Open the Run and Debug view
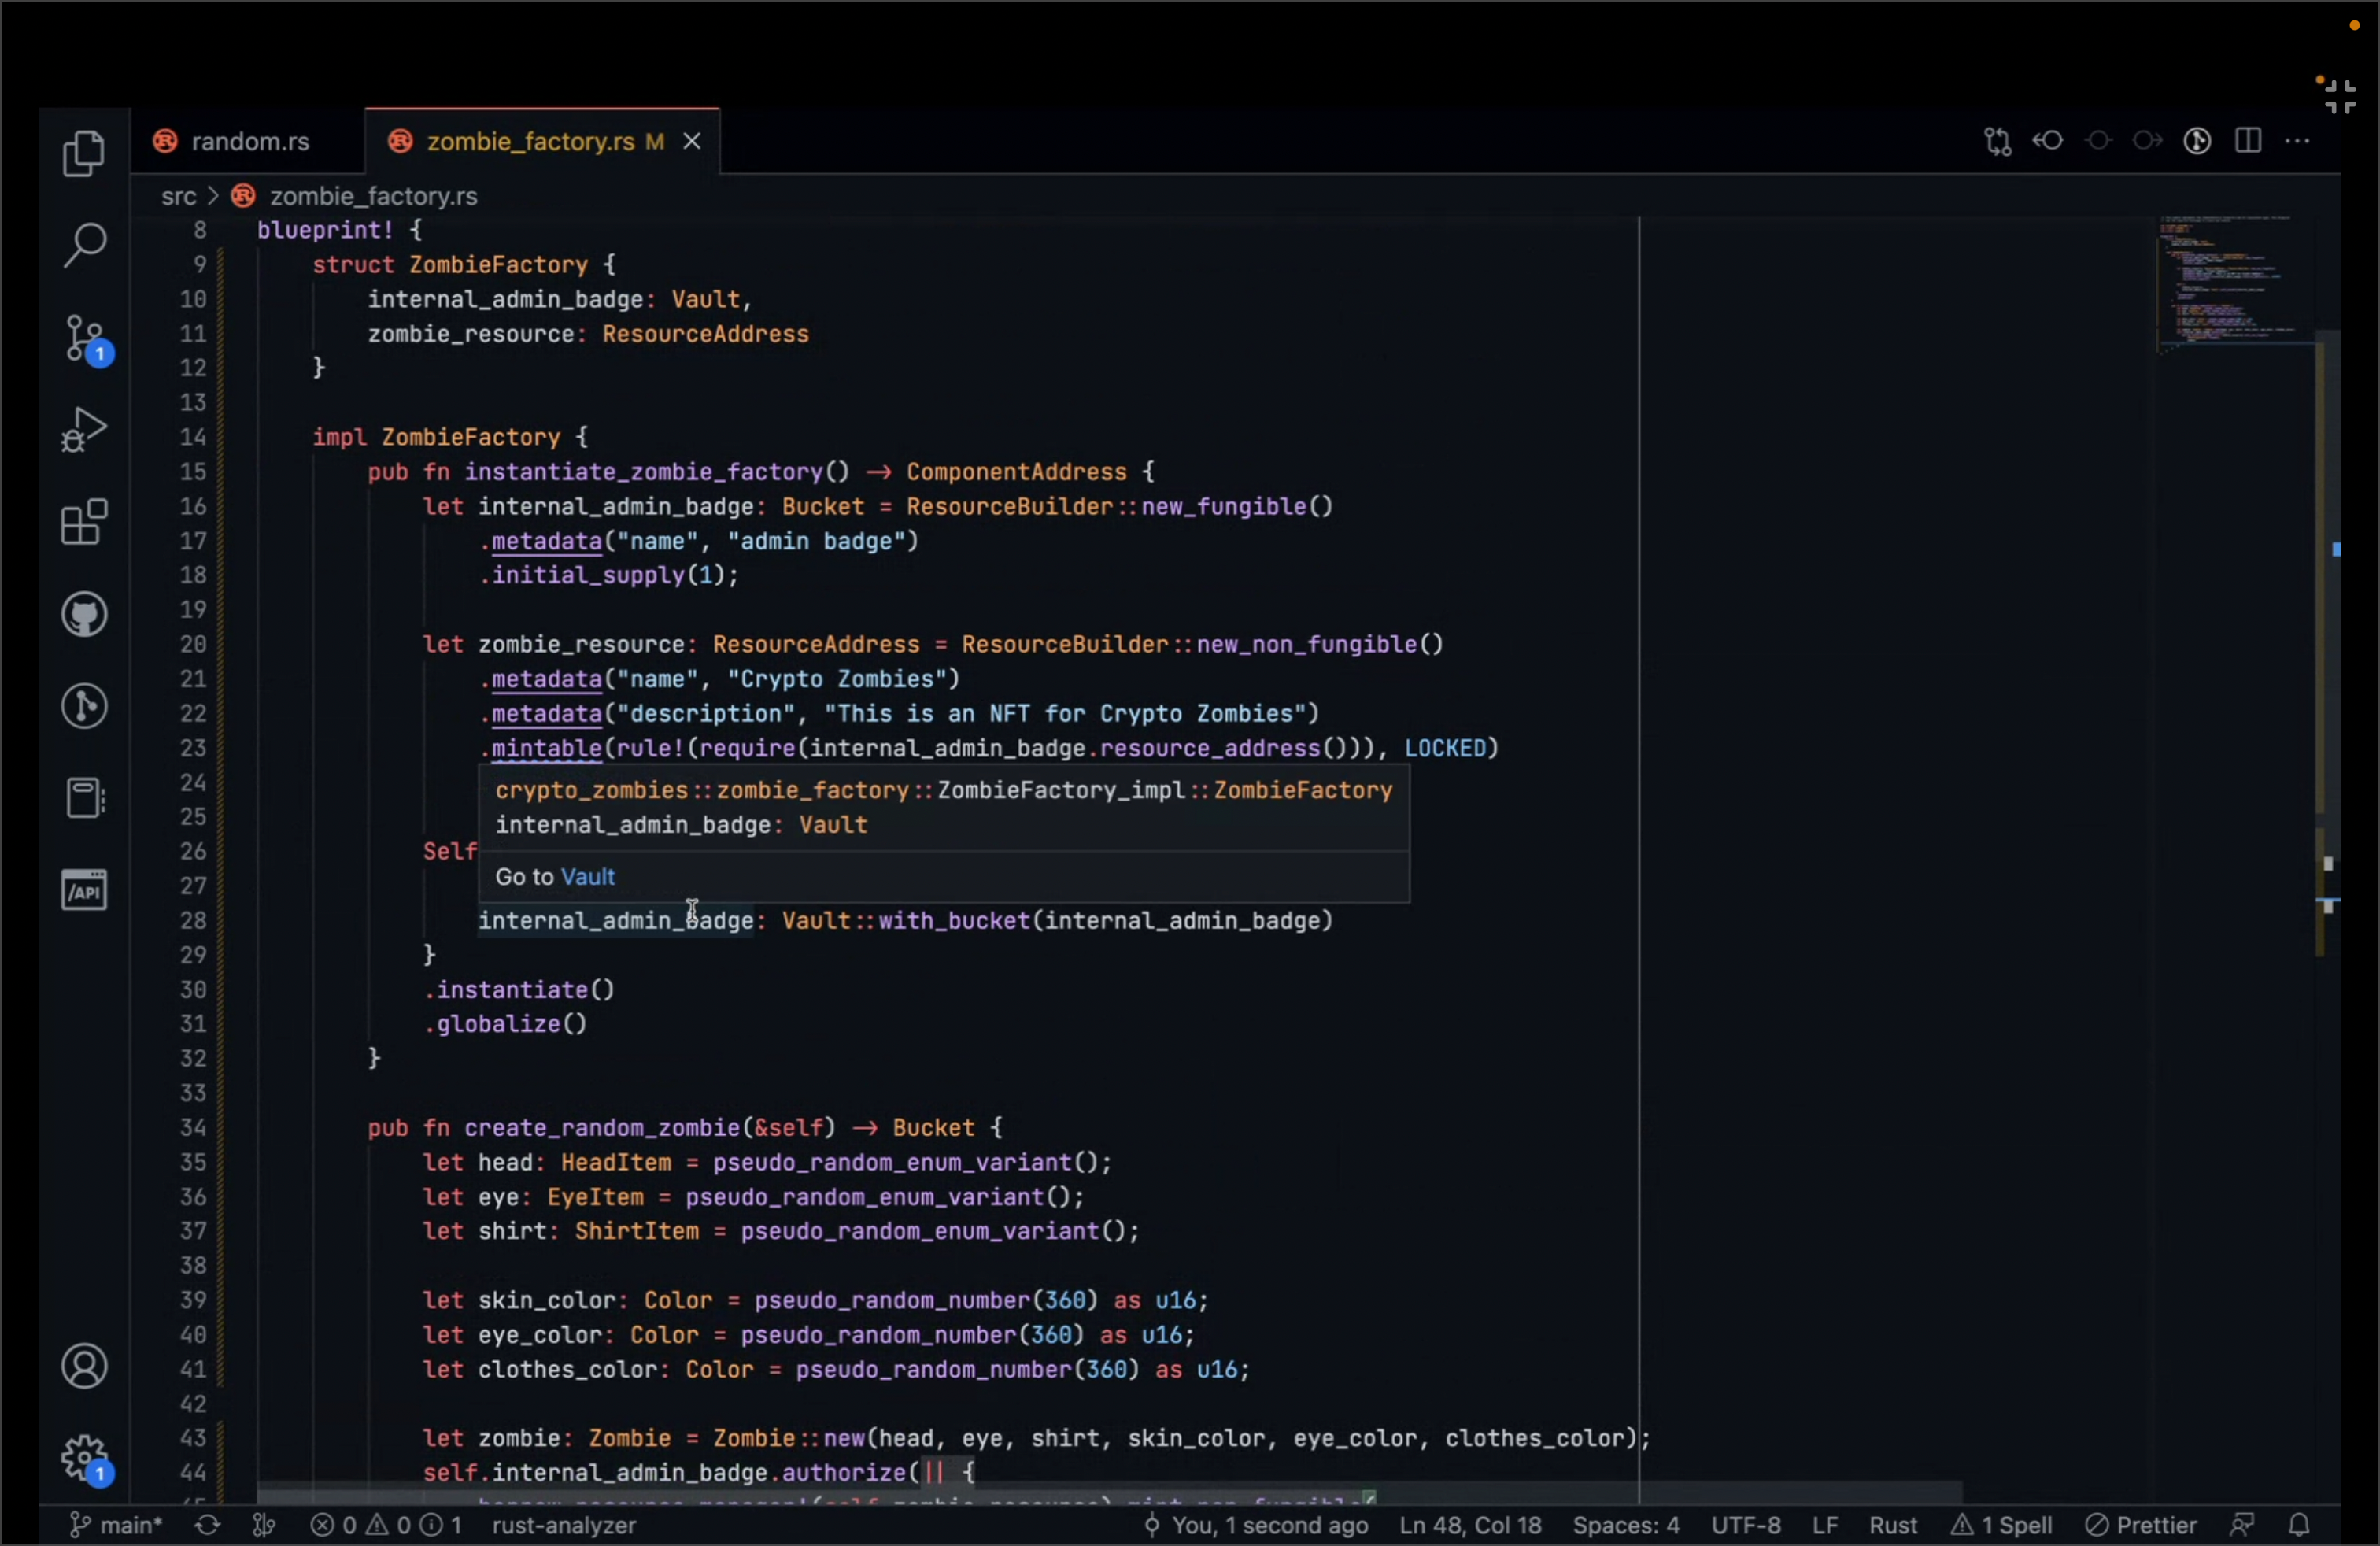The width and height of the screenshot is (2380, 1546). (x=84, y=430)
